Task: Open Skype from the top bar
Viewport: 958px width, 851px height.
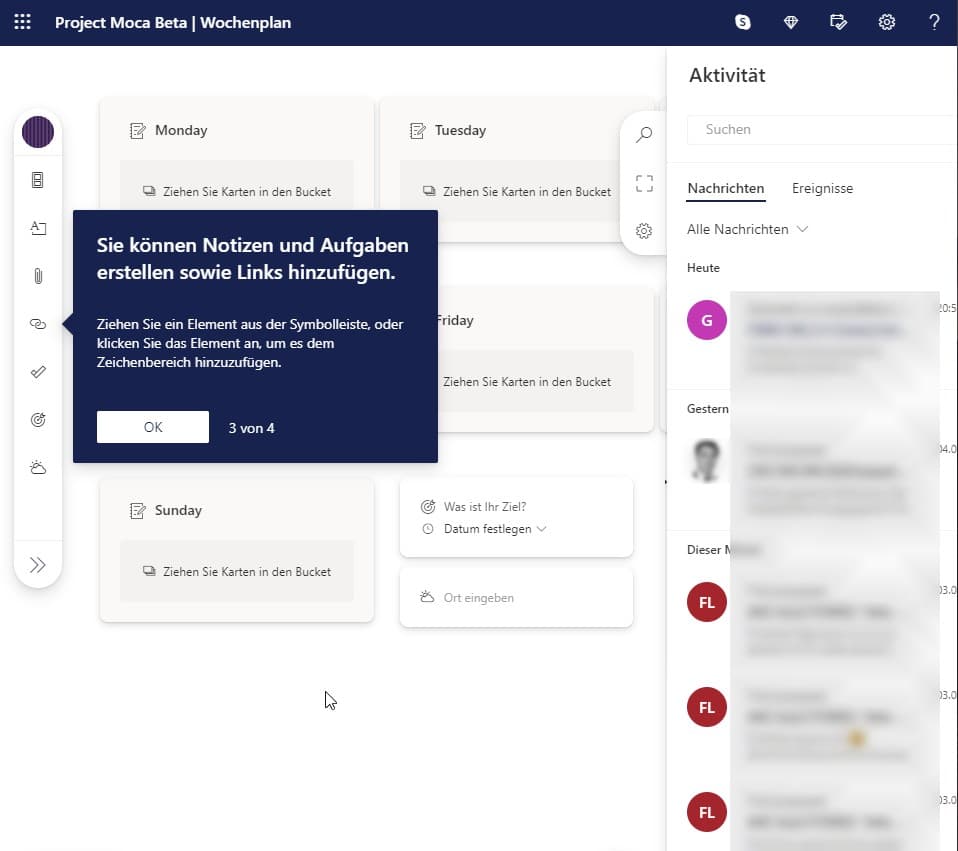Action: [742, 21]
